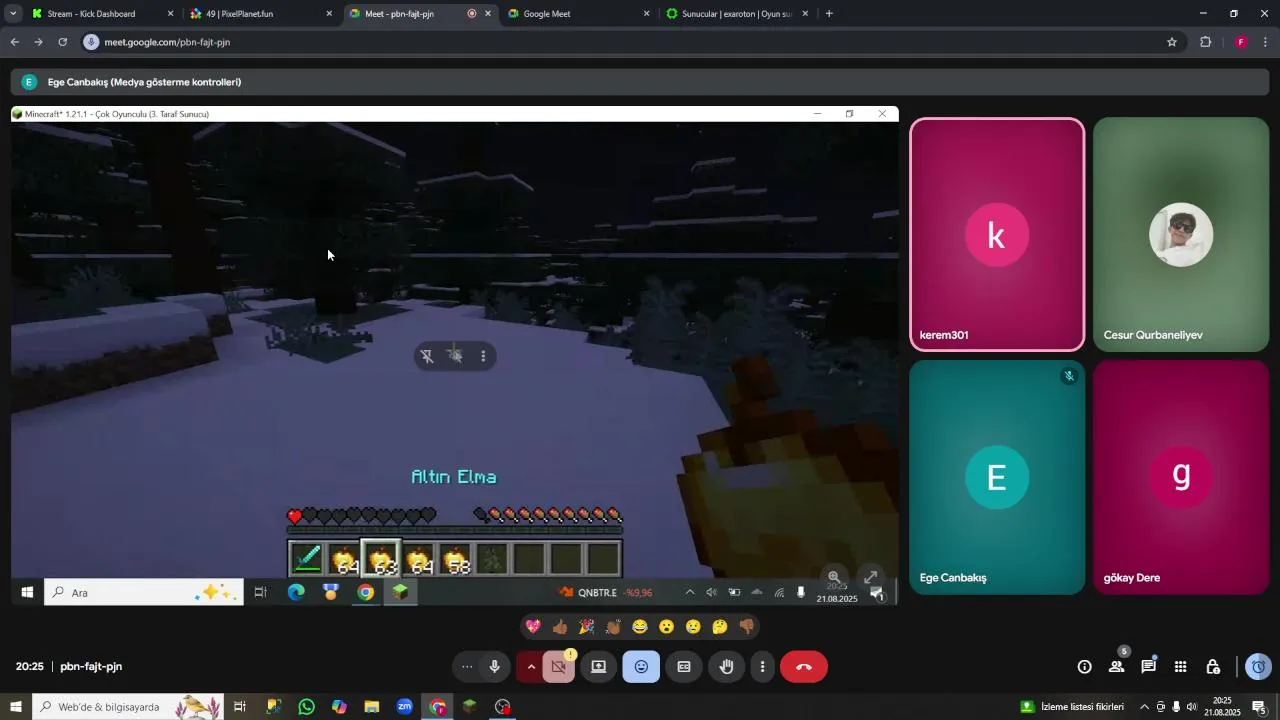Image resolution: width=1280 pixels, height=720 pixels.
Task: Click the taskbar search box Web'de & bilgisayarda
Action: 128,707
